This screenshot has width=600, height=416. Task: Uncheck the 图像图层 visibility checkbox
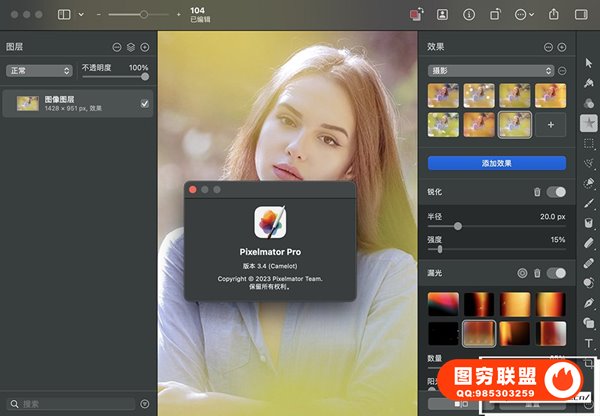coord(144,103)
